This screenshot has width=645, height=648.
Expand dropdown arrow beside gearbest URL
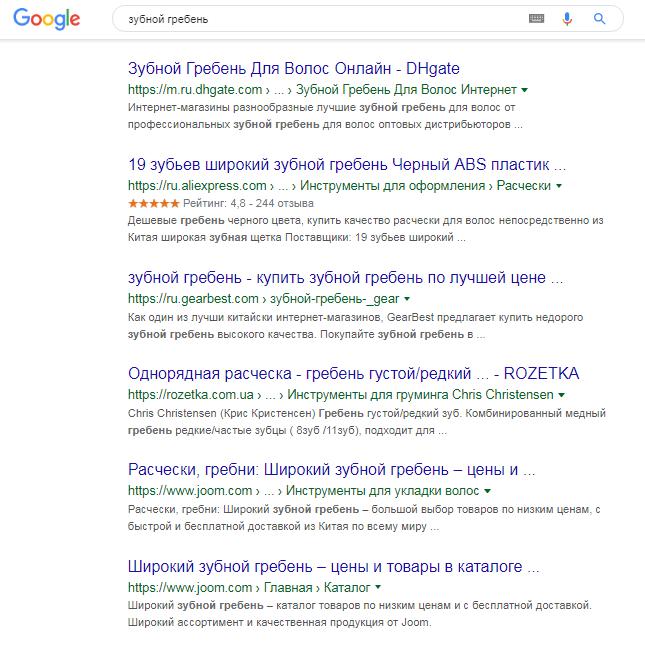pos(407,299)
